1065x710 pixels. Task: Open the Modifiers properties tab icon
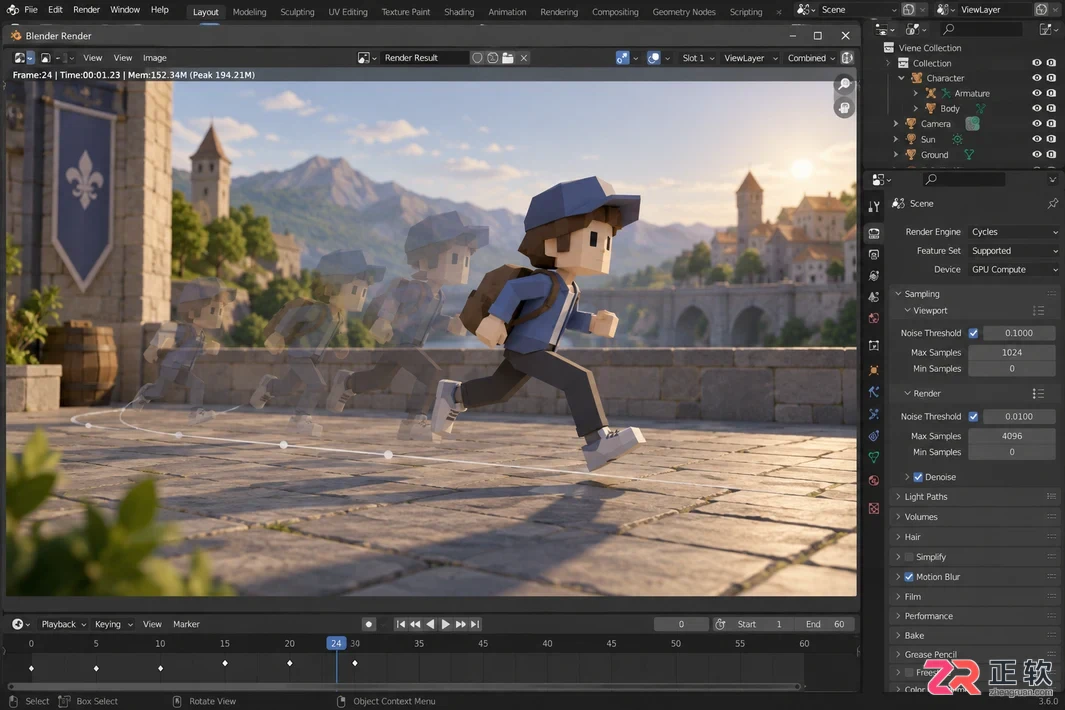874,391
